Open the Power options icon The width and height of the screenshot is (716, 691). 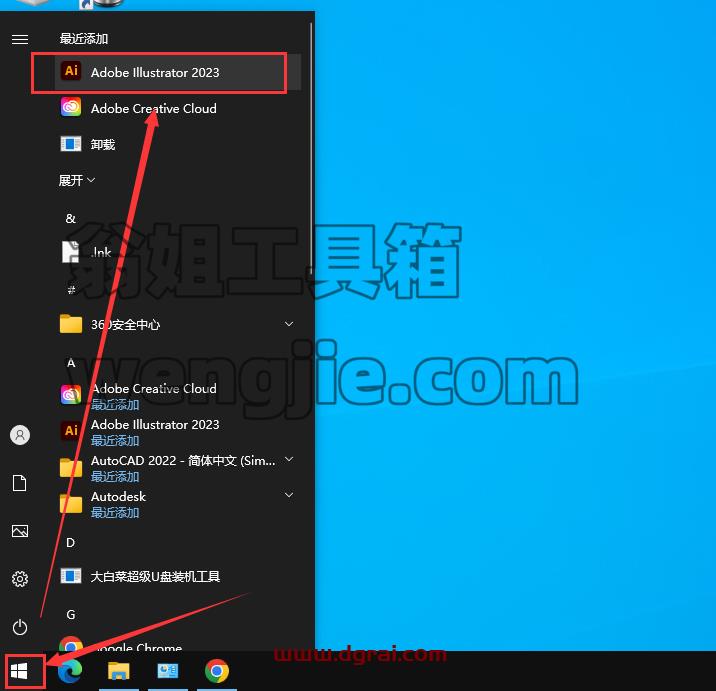tap(20, 627)
